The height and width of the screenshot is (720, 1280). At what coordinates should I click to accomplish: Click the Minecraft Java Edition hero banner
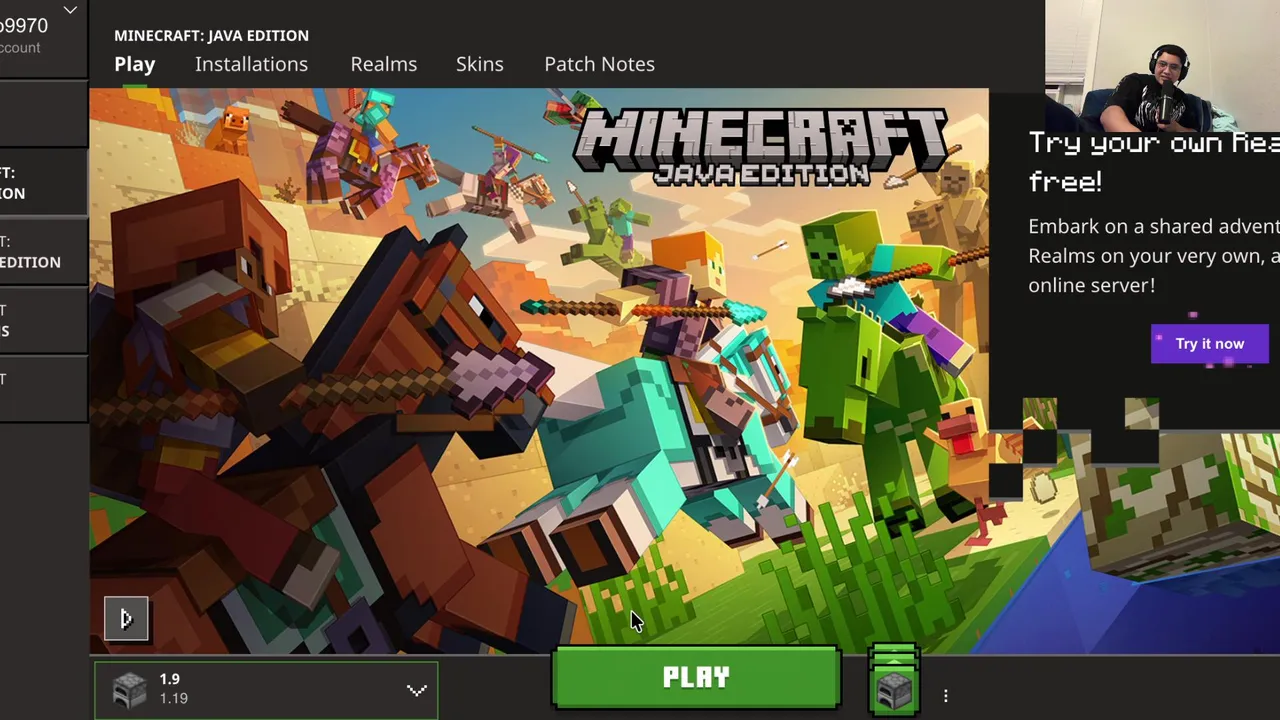tap(539, 370)
